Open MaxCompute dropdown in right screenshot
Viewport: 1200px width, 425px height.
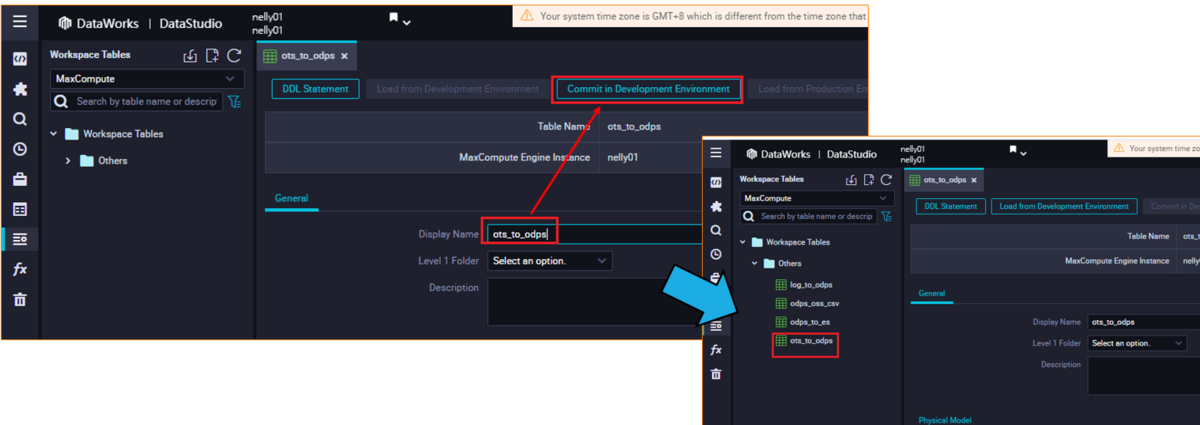816,198
